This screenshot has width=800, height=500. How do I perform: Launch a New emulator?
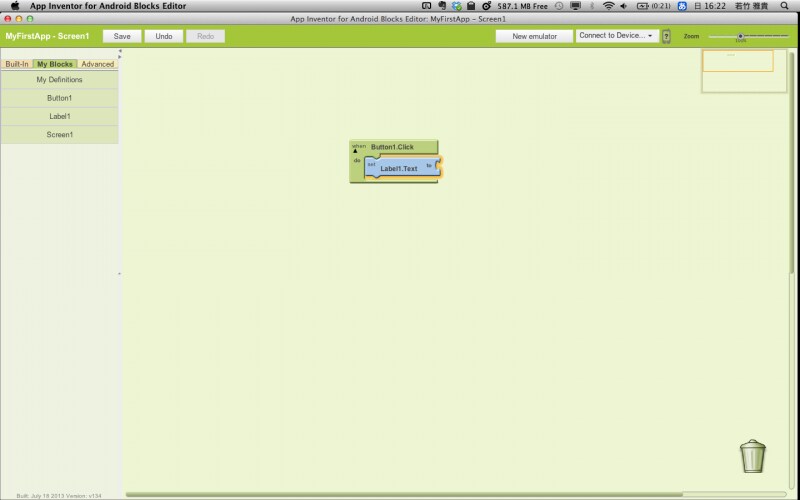pyautogui.click(x=534, y=36)
